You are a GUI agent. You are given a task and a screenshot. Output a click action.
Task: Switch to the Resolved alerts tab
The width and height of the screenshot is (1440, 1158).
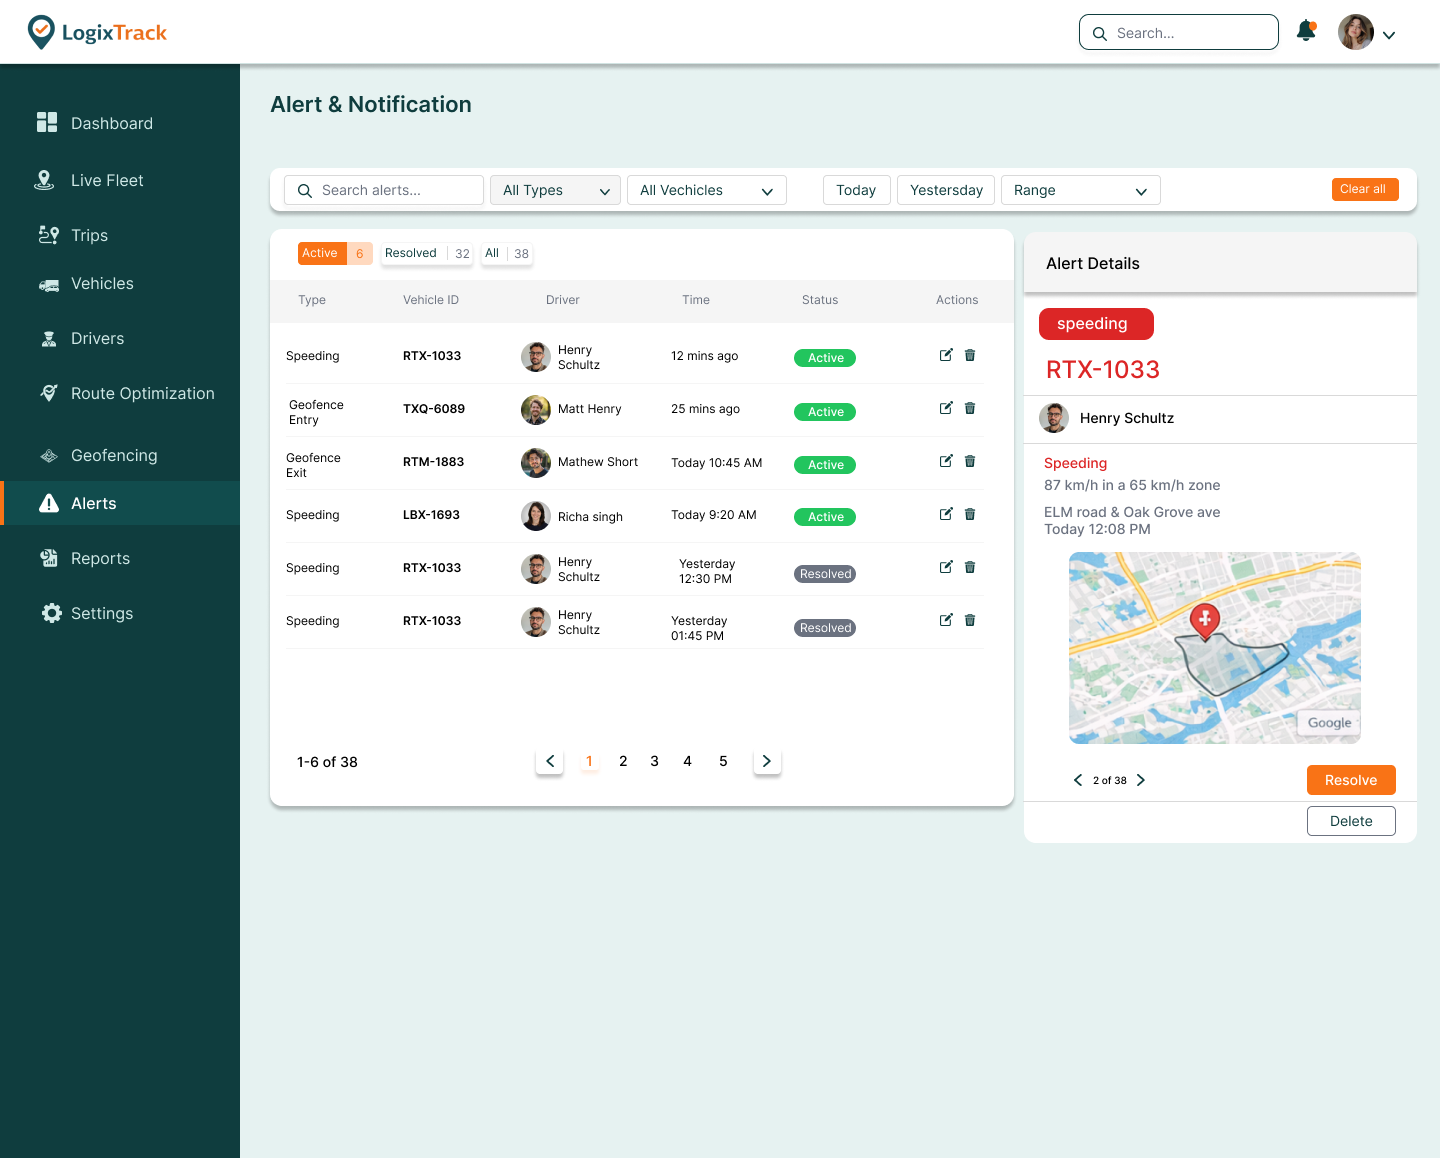coord(426,253)
